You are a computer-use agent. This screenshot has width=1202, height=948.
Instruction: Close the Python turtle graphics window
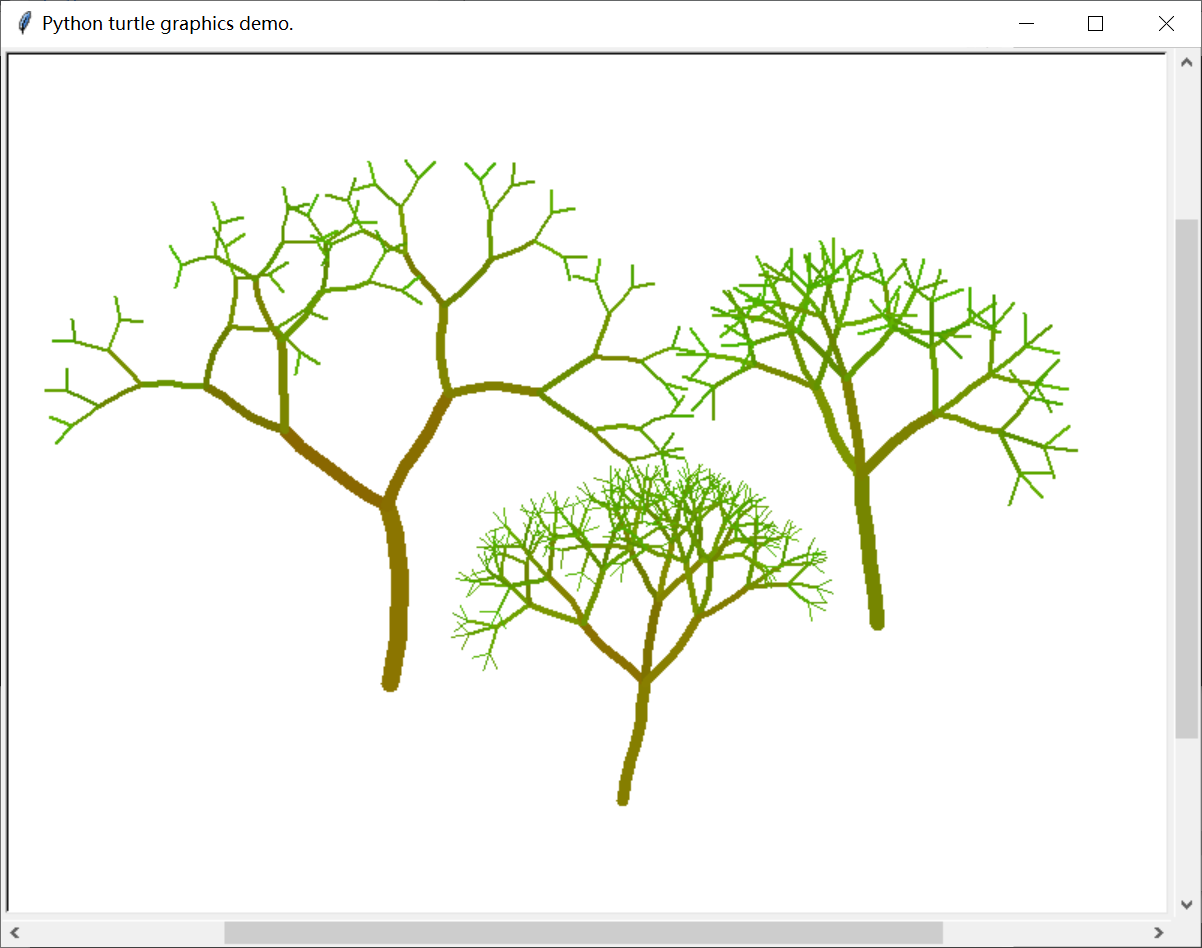1166,24
